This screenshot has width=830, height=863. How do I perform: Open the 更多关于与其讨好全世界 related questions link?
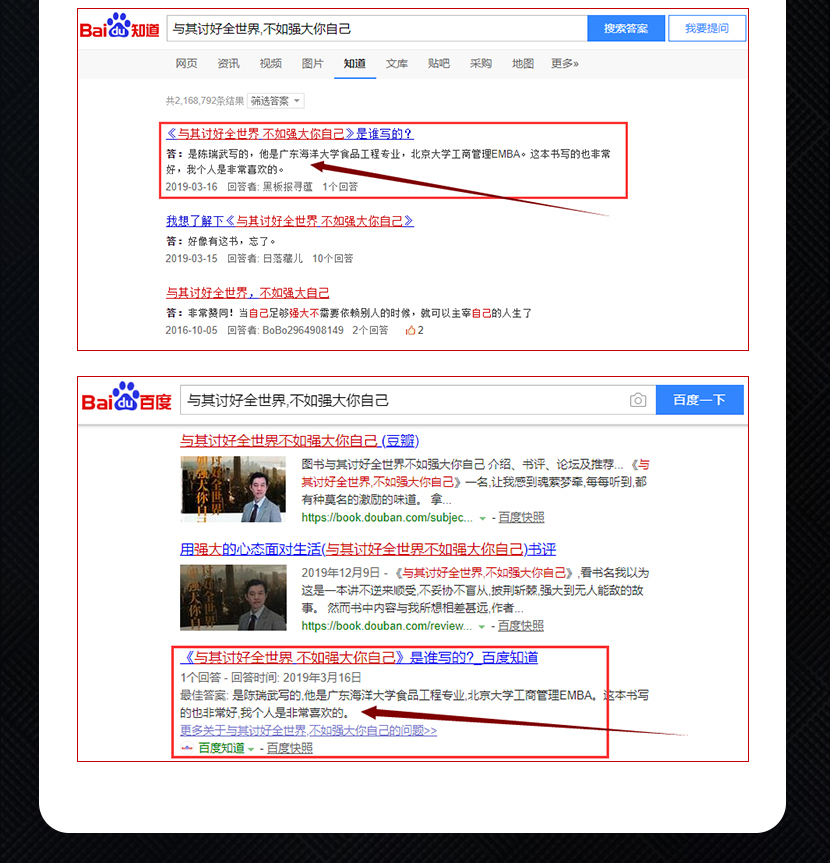(308, 731)
